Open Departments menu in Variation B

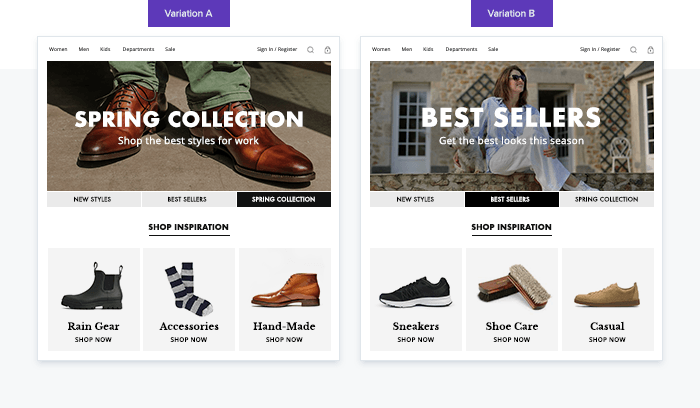pyautogui.click(x=461, y=49)
